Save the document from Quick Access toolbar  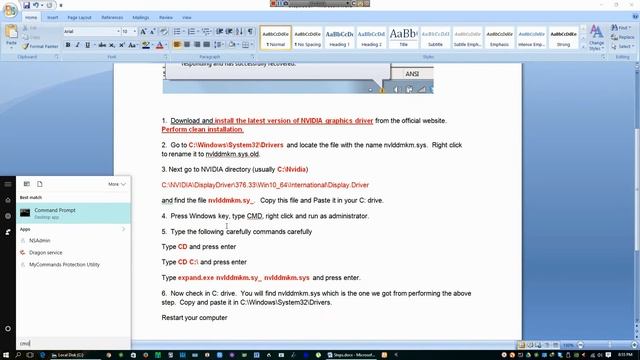[26, 5]
